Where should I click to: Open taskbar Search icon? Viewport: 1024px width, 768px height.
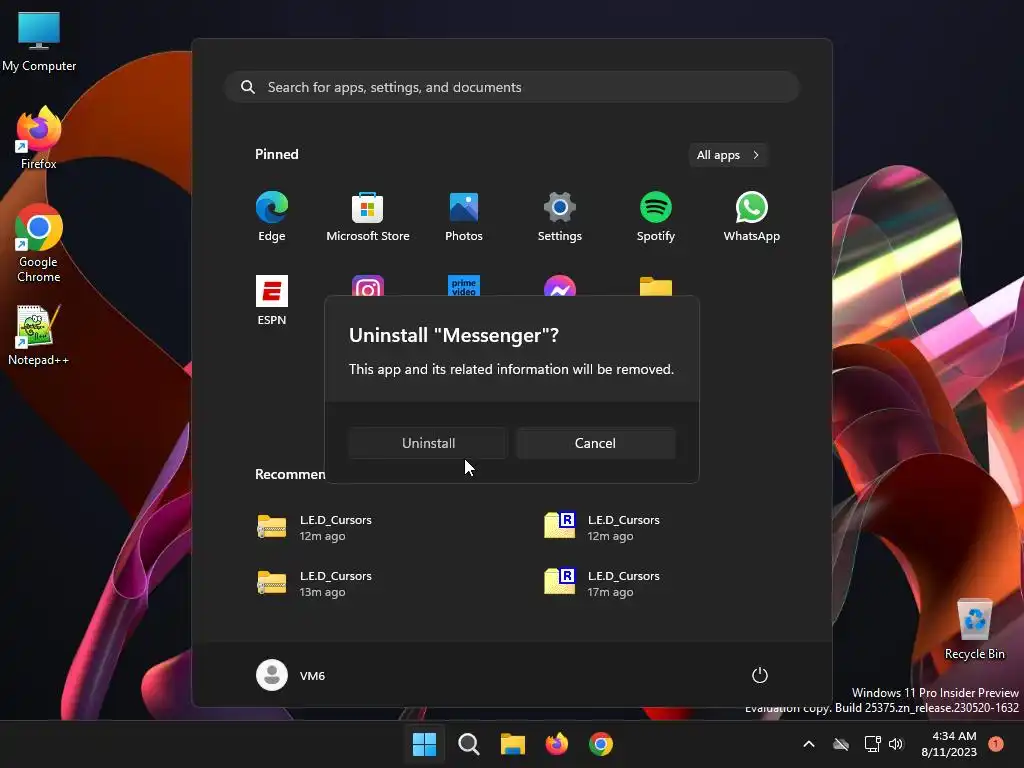468,744
